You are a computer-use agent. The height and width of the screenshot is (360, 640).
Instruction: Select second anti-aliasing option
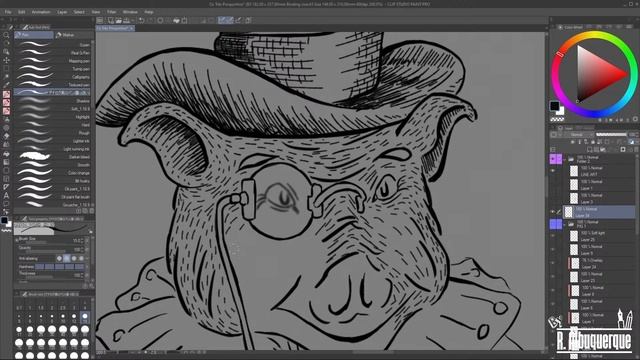pos(67,258)
